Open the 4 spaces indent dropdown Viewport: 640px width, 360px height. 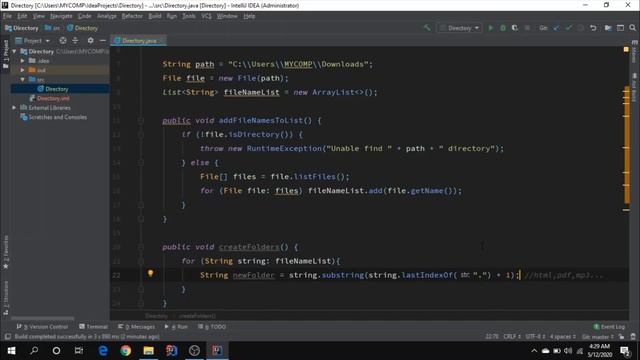click(x=562, y=337)
